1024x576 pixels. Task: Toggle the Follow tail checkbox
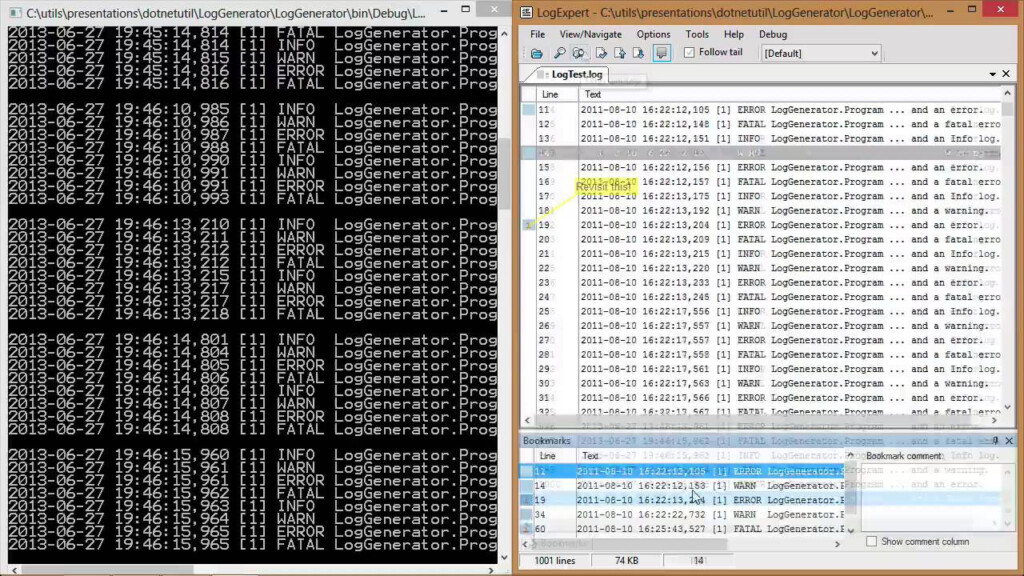(x=689, y=52)
